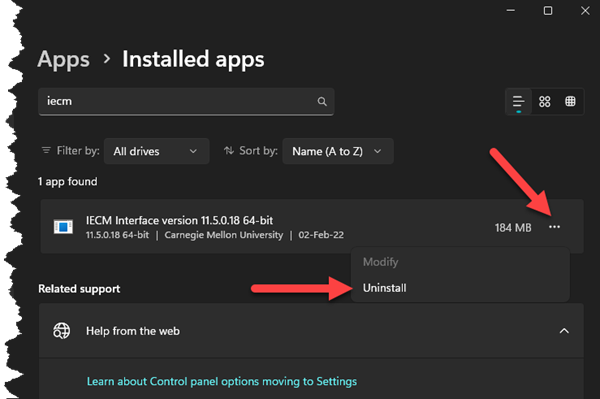Screen dimensions: 600x399
Task: Maximize the Settings window
Action: tap(548, 11)
